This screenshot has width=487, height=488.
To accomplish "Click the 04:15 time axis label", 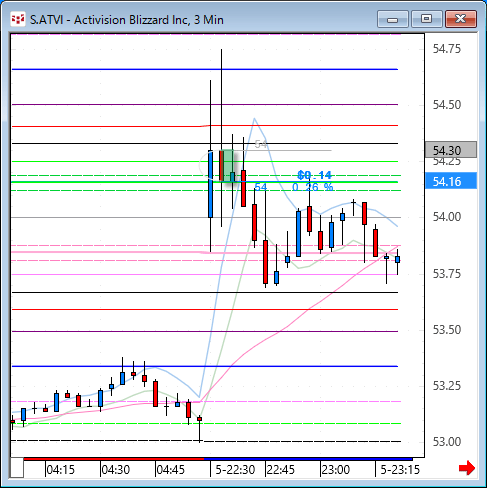I will [60, 470].
